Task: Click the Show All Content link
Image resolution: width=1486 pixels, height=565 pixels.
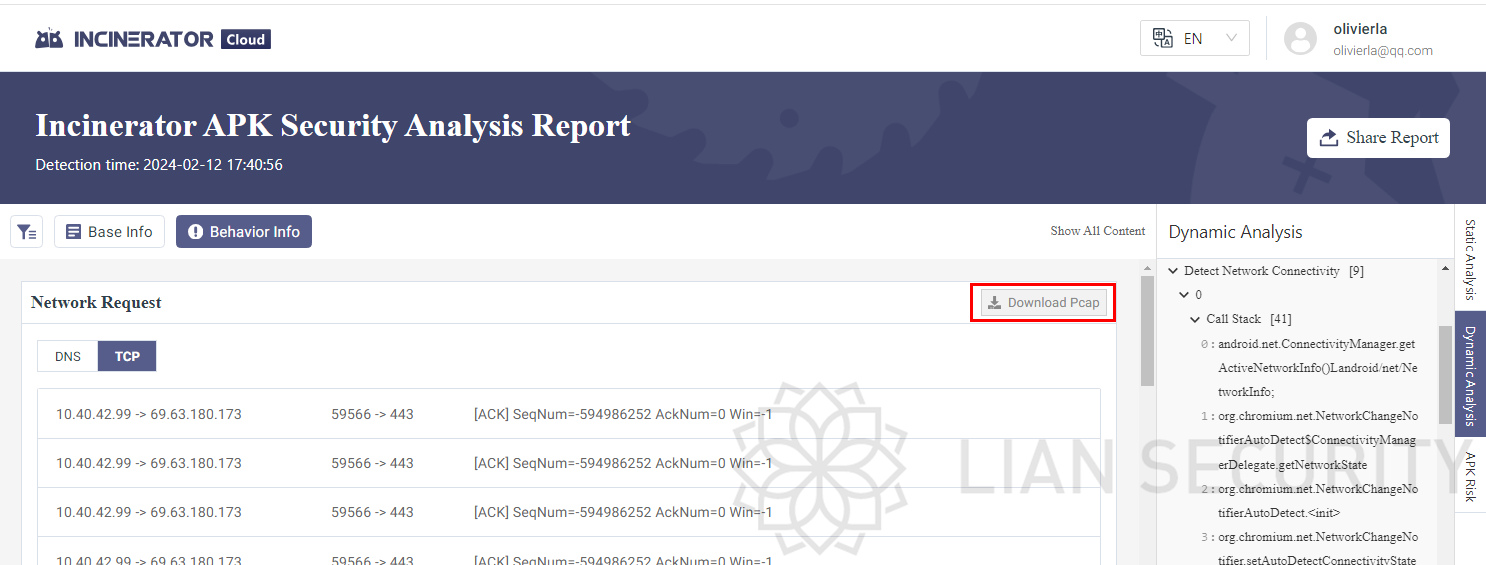Action: (x=1097, y=231)
